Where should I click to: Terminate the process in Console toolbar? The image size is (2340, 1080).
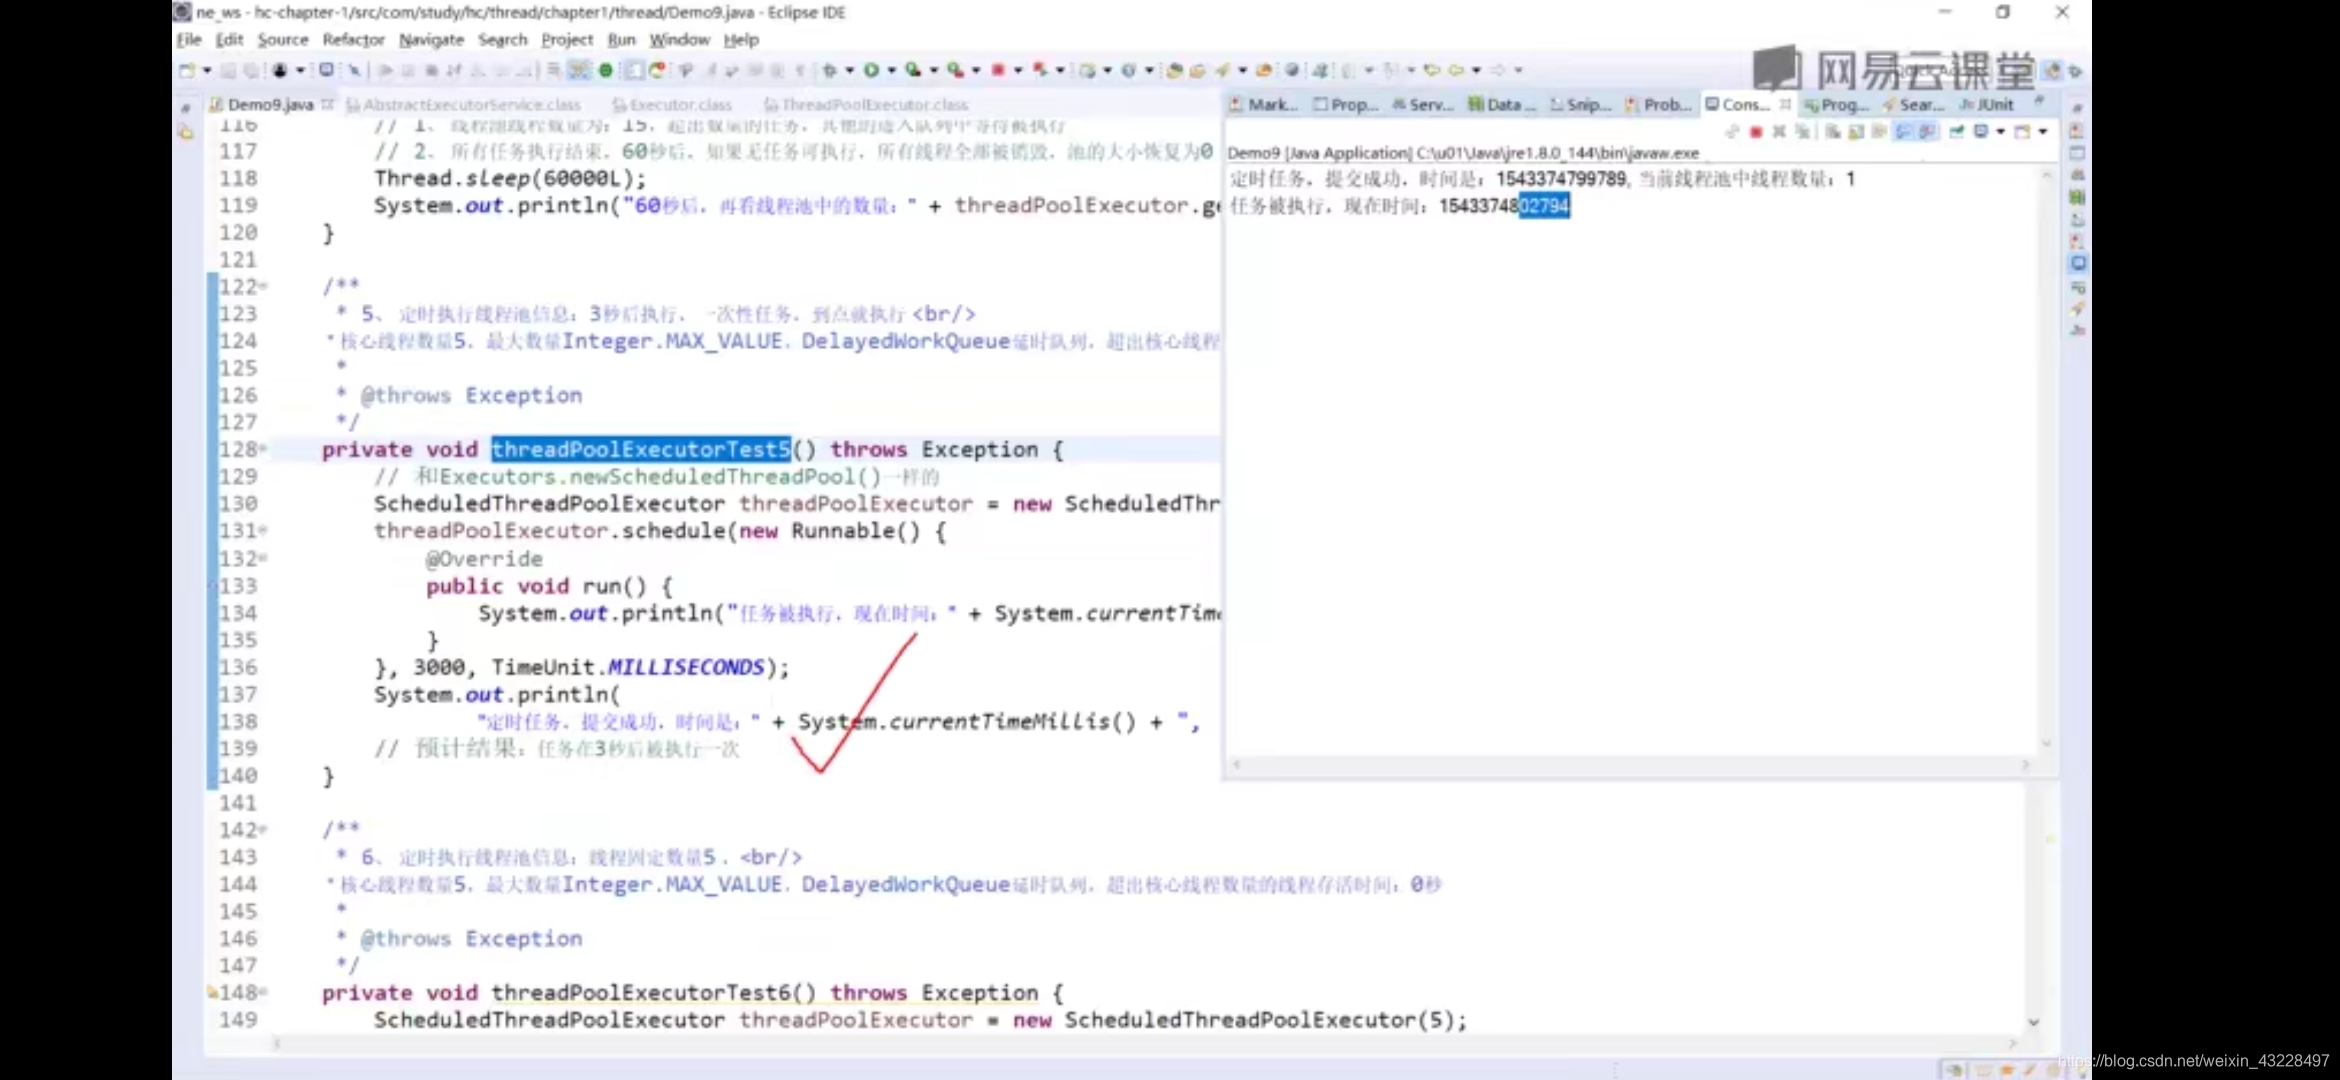tap(1756, 131)
